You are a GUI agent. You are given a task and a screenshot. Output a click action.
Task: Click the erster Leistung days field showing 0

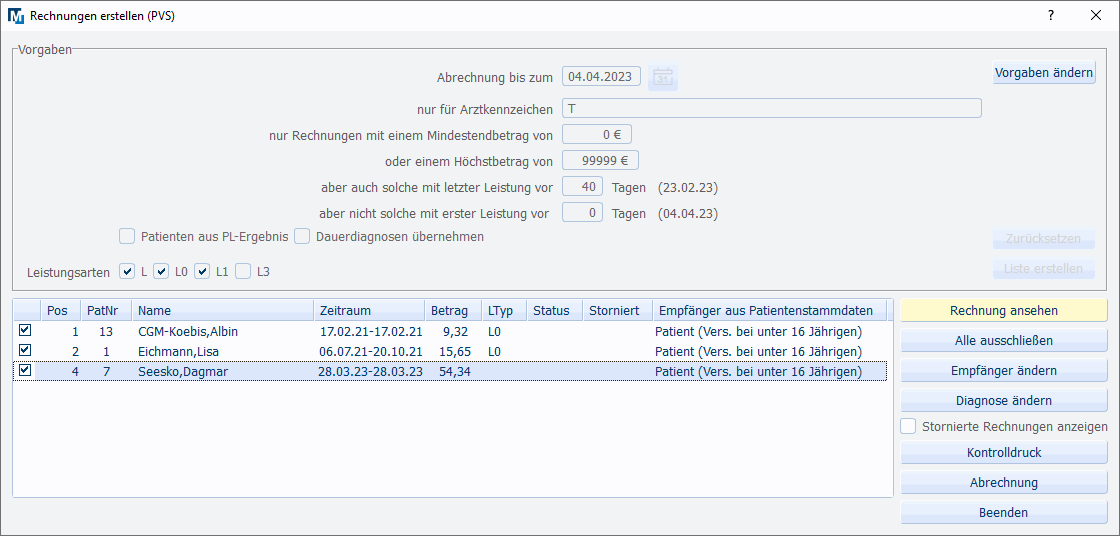point(583,213)
